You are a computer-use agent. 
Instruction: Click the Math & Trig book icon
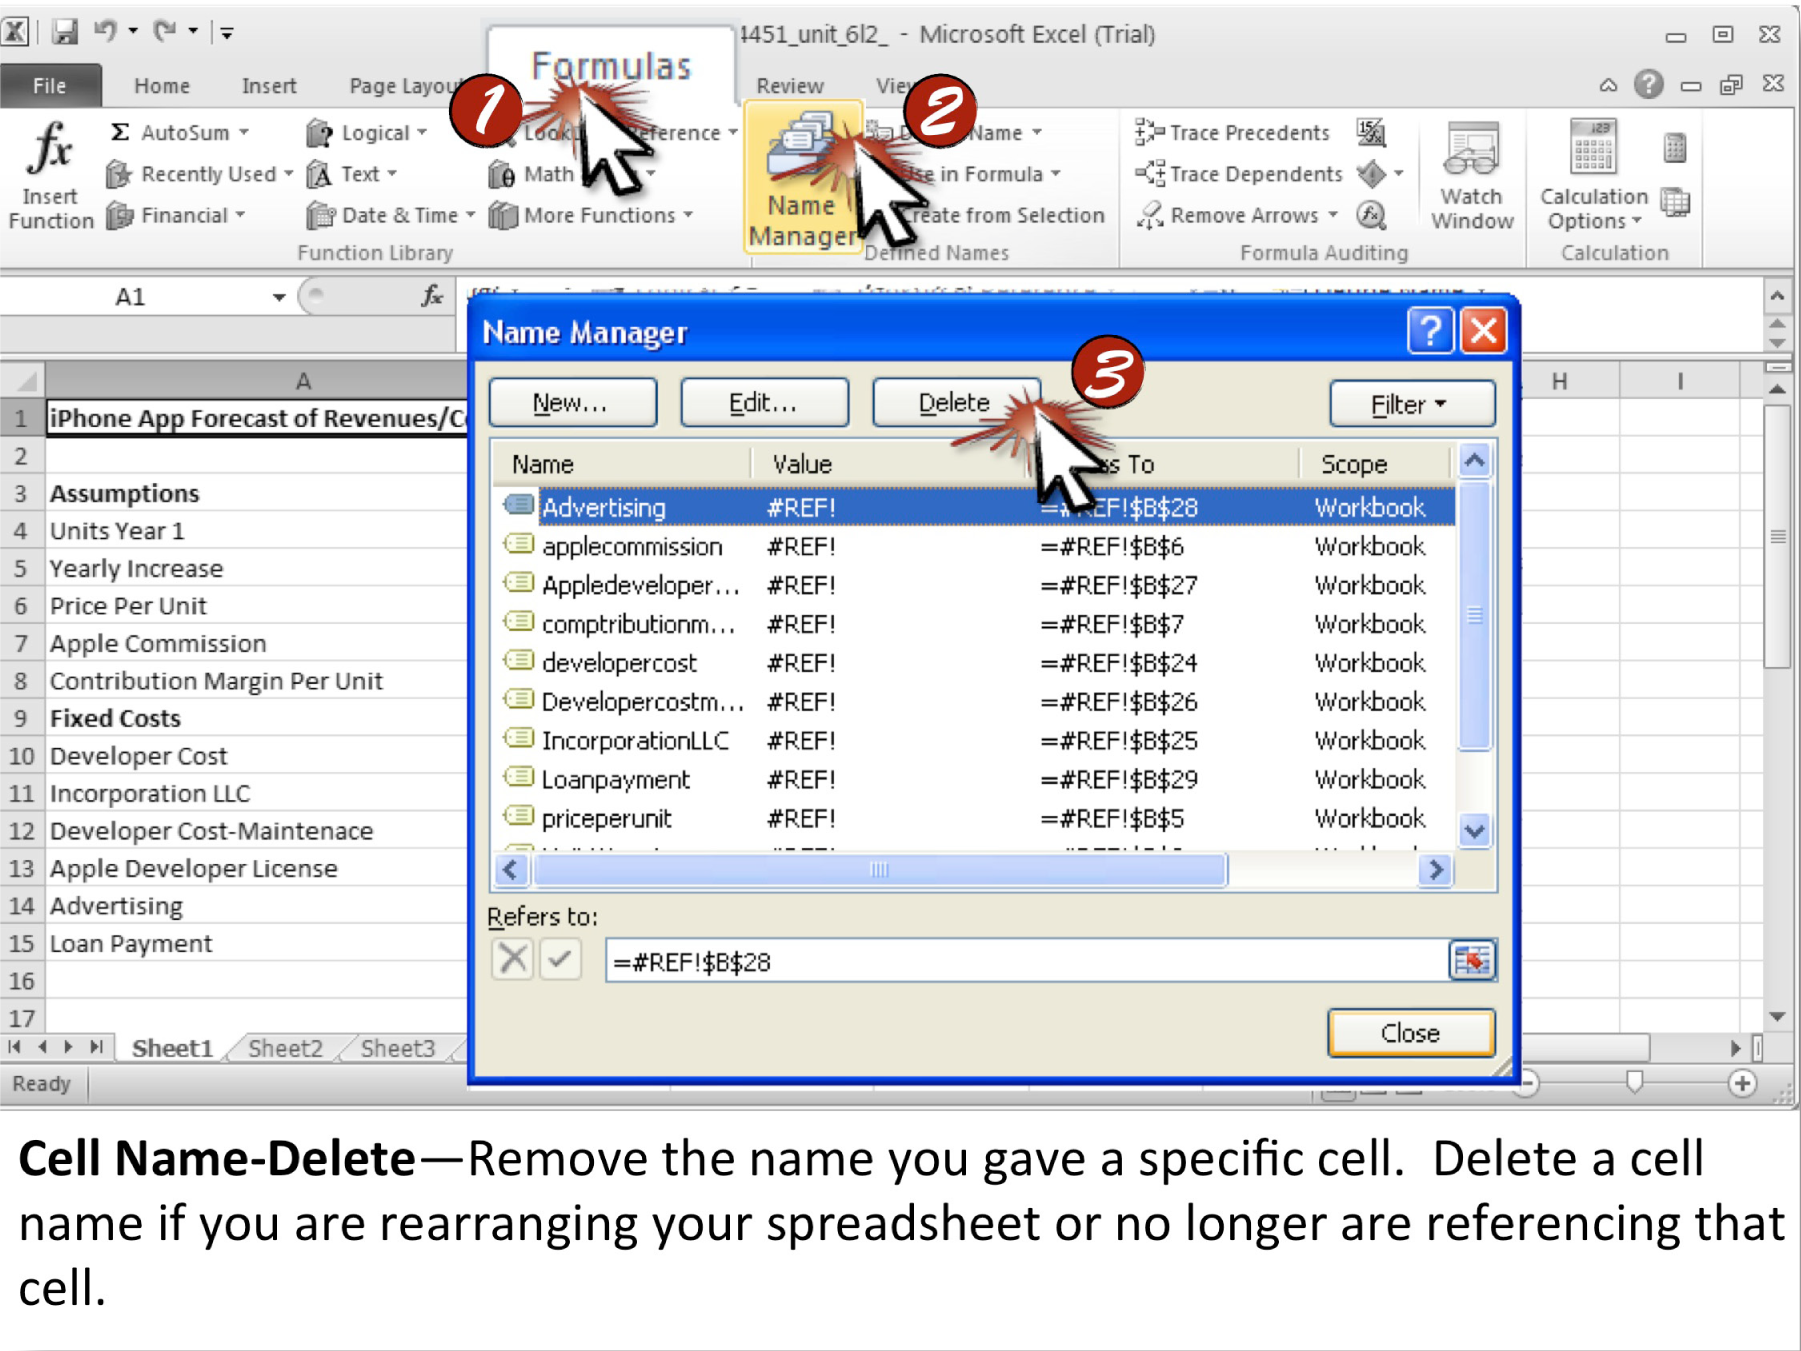click(x=501, y=175)
